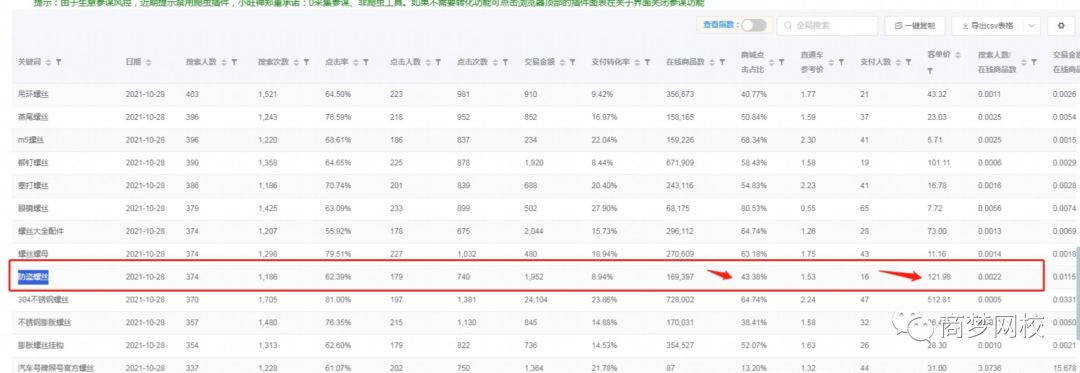Toggle the 查看指数 switch
Viewport: 1080px width, 373px height.
754,25
